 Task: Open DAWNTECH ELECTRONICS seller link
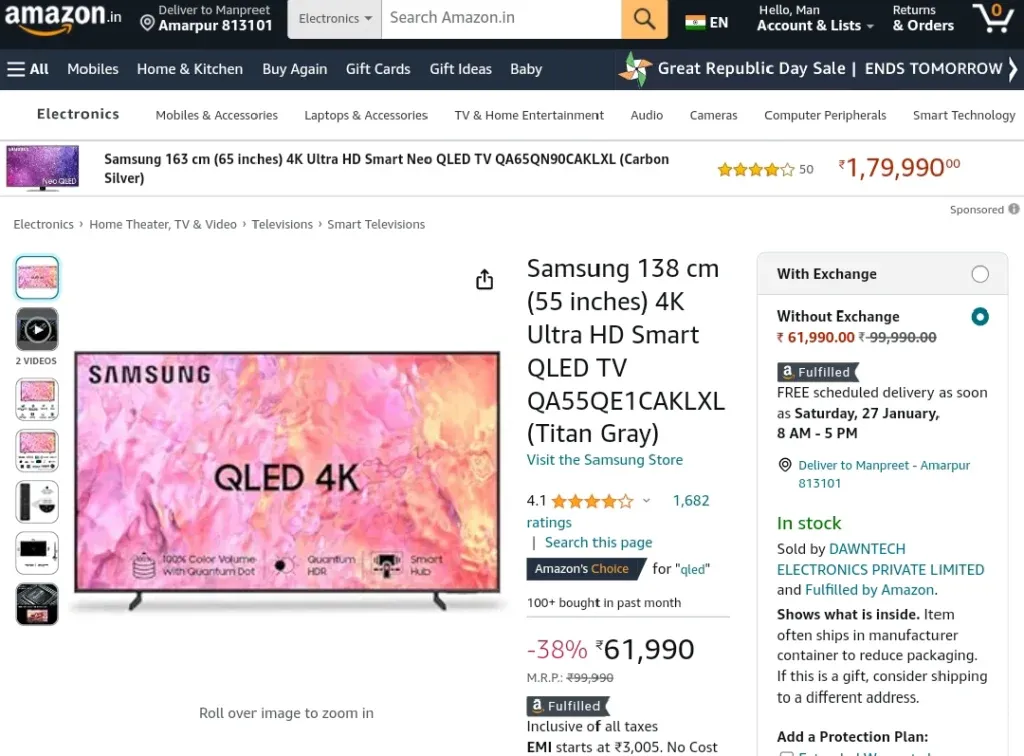point(880,559)
